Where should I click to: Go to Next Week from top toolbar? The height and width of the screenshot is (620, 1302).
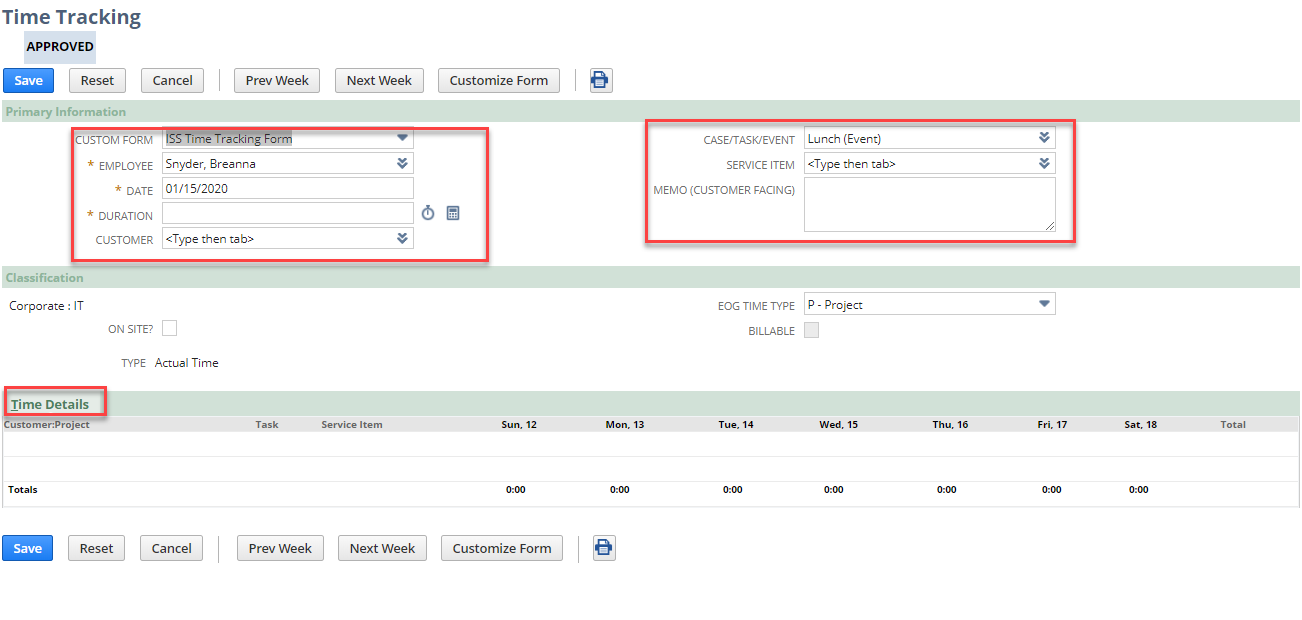click(x=379, y=81)
